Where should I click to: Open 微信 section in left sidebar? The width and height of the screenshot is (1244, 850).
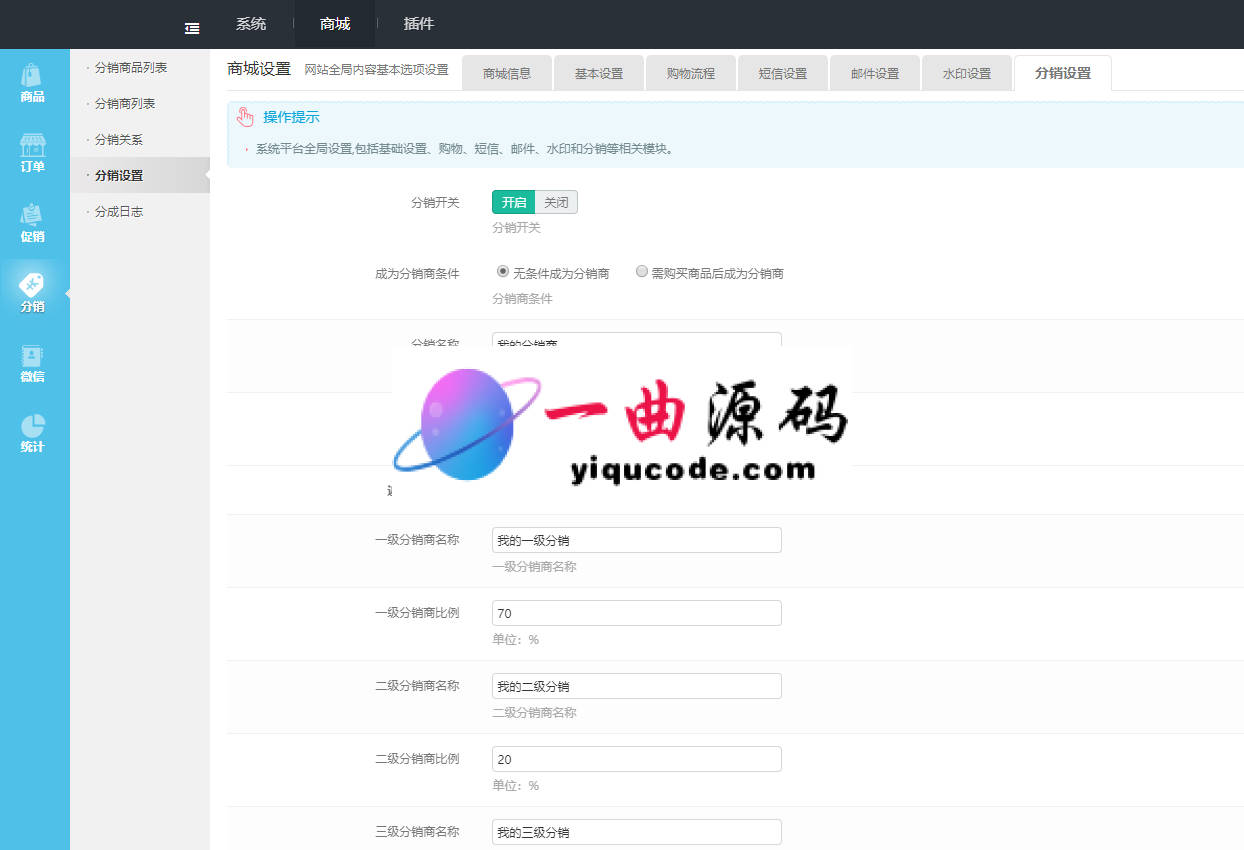point(33,363)
